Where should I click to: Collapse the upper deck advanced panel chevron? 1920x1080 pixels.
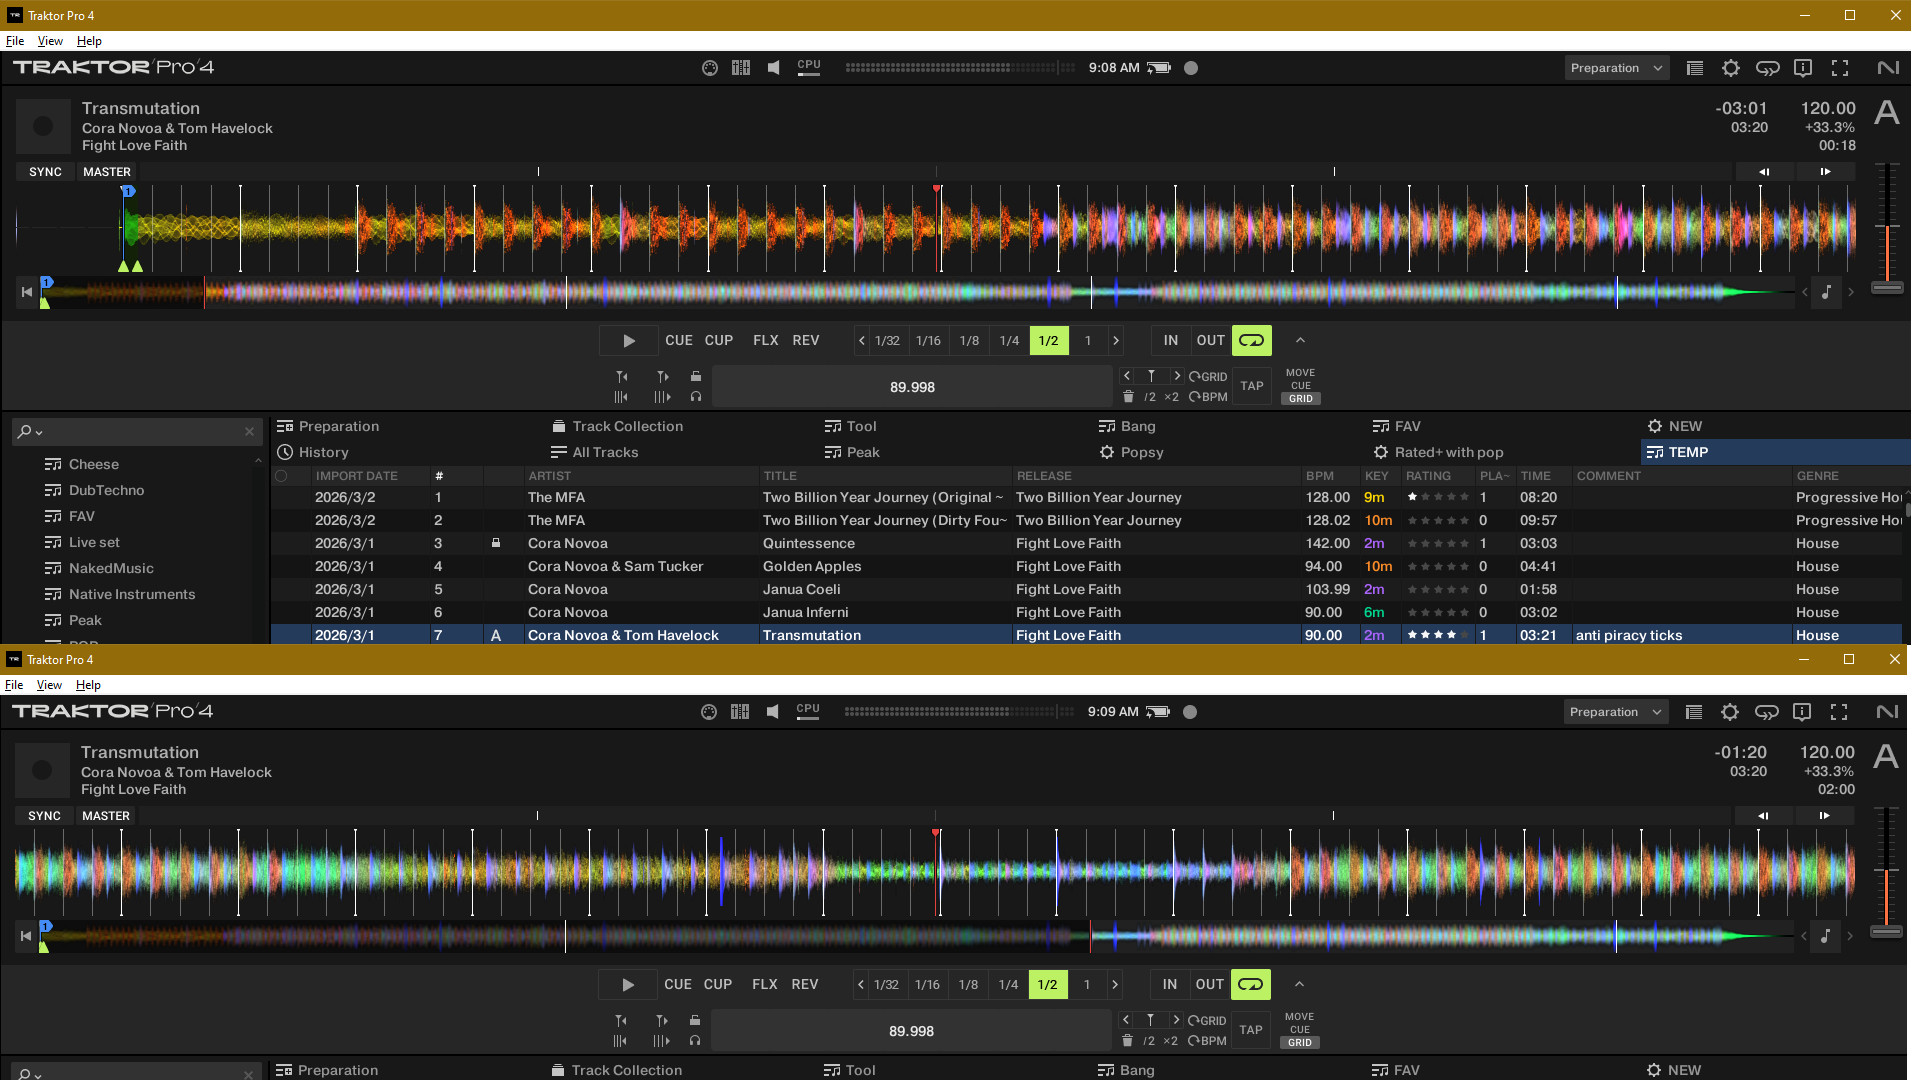pos(1300,340)
